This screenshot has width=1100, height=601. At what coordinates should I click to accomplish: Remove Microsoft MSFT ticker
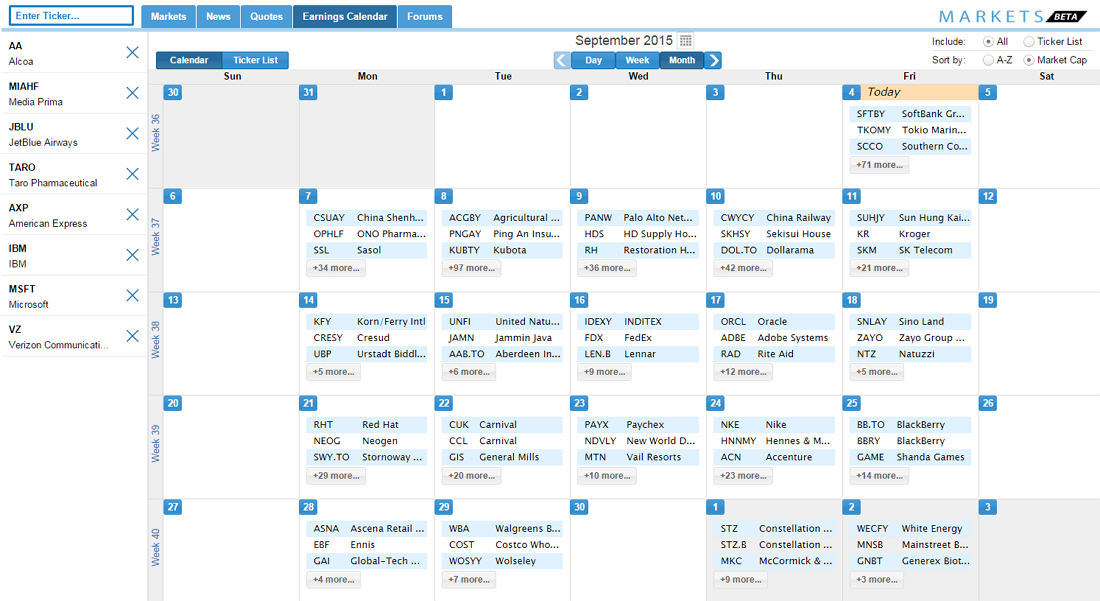pyautogui.click(x=132, y=295)
